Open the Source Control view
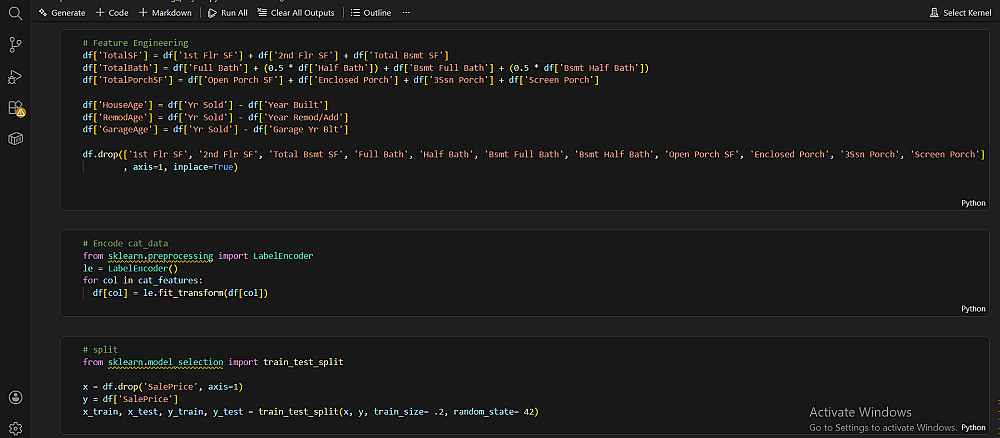The height and width of the screenshot is (438, 1000). [15, 44]
